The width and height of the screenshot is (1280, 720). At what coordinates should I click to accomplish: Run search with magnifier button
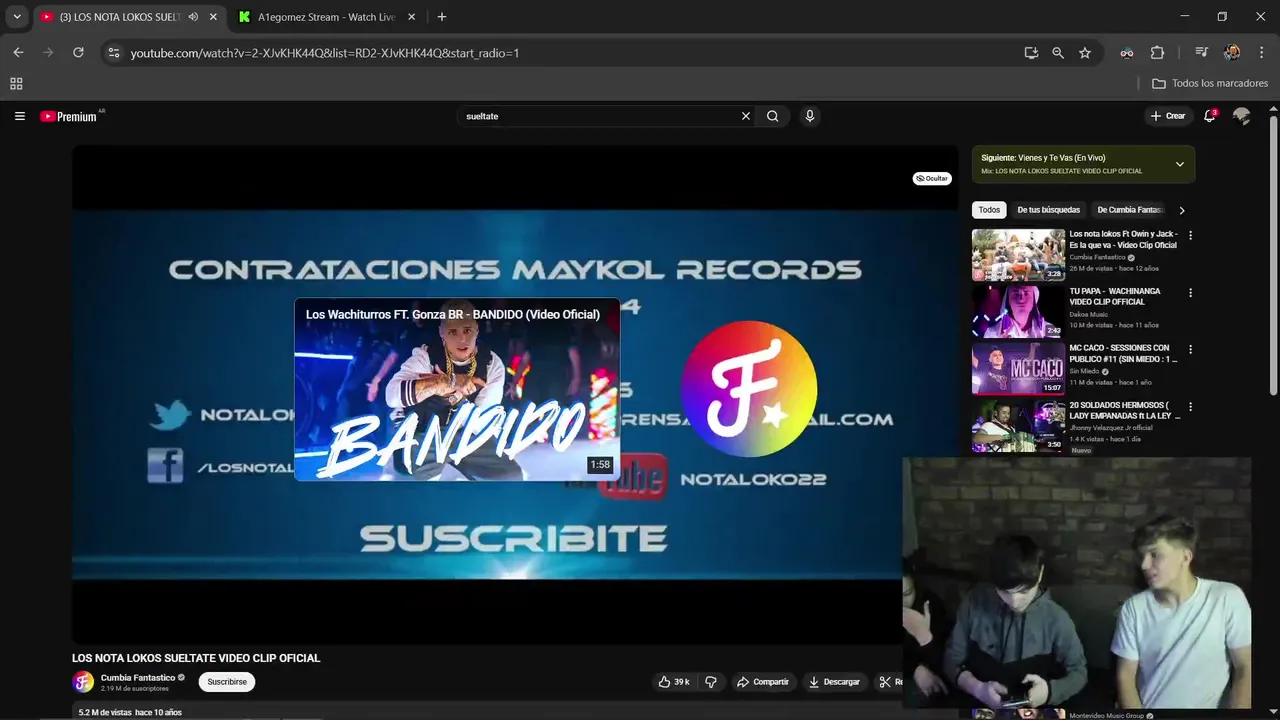tap(772, 116)
